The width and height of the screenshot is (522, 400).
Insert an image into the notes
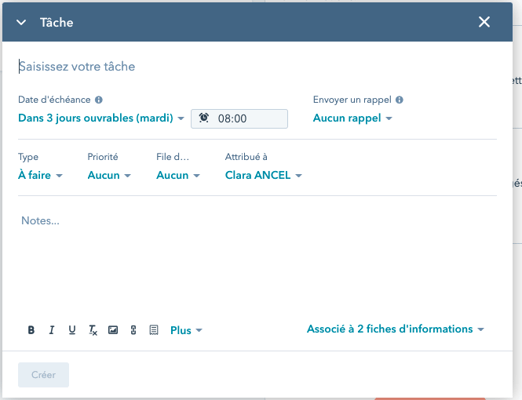(x=113, y=330)
